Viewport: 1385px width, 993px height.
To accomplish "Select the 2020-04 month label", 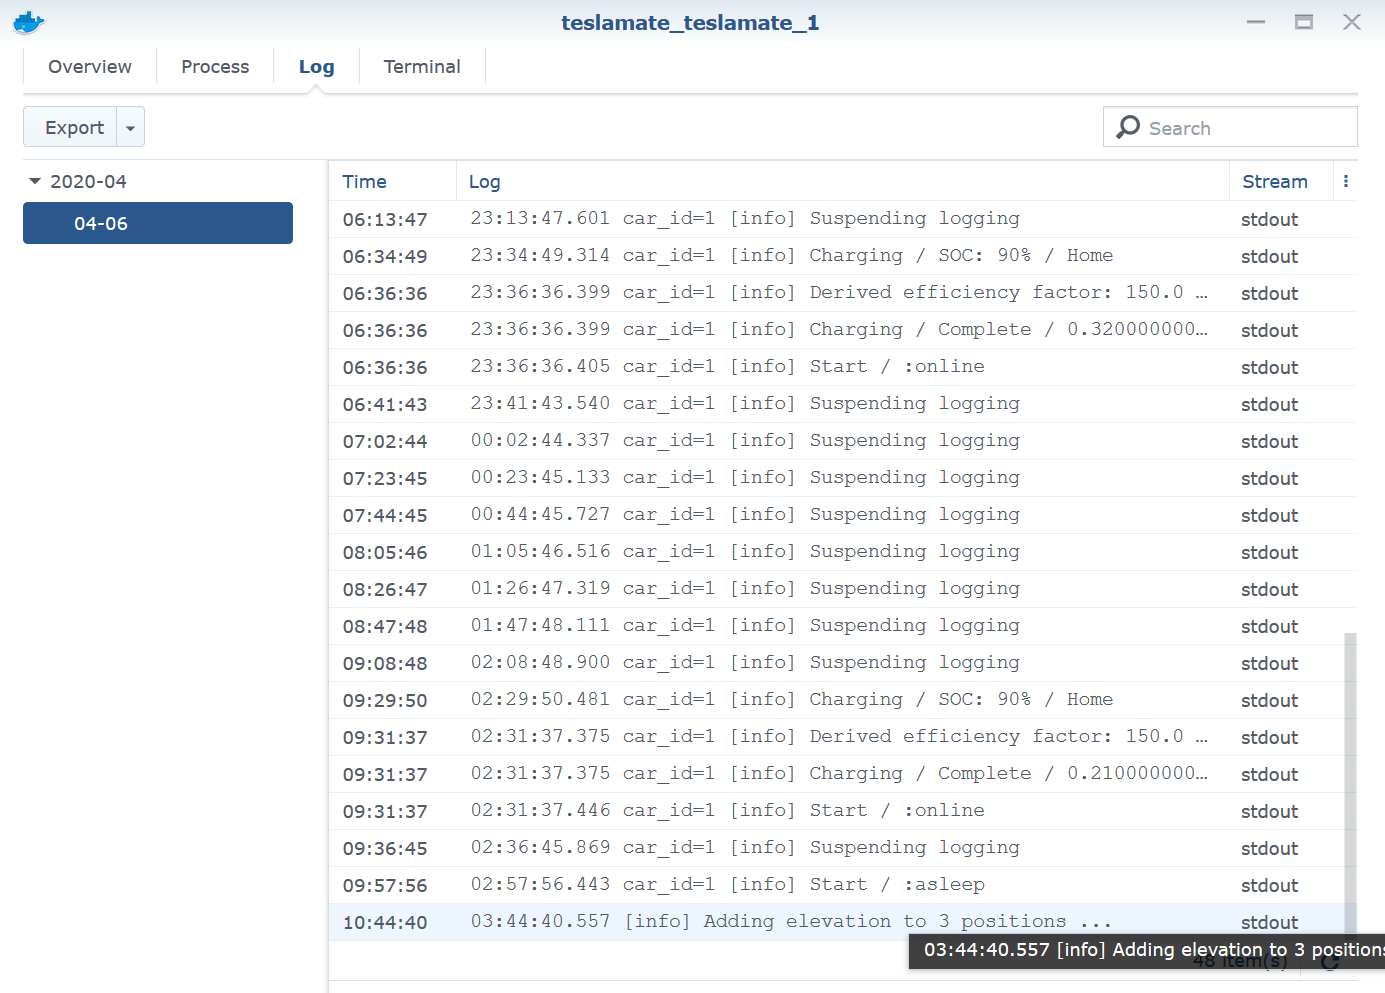I will click(89, 181).
